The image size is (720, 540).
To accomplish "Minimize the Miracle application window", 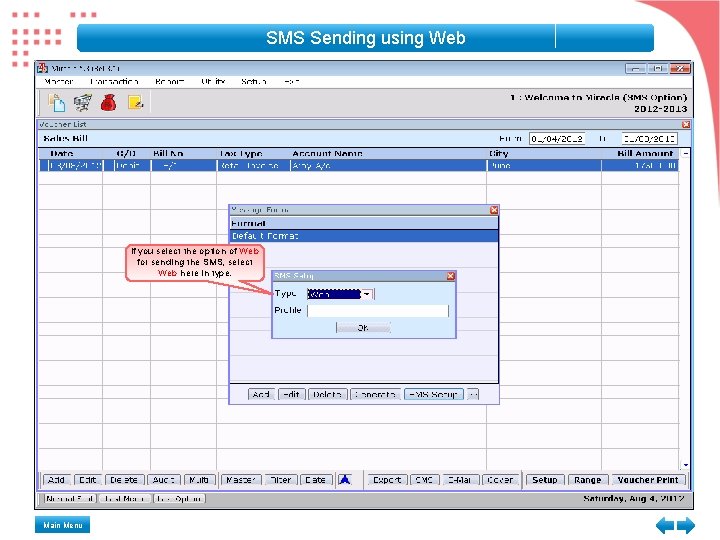I will click(636, 68).
